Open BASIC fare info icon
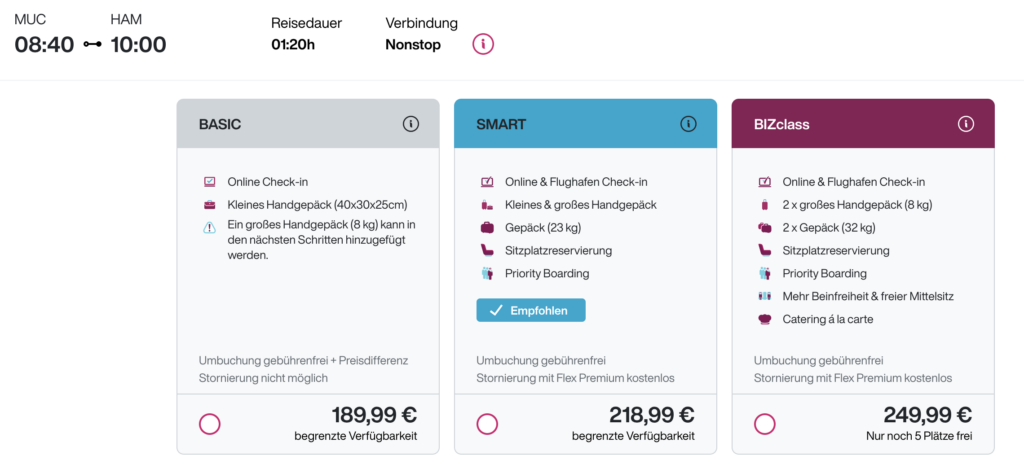The height and width of the screenshot is (473, 1024). coord(410,124)
